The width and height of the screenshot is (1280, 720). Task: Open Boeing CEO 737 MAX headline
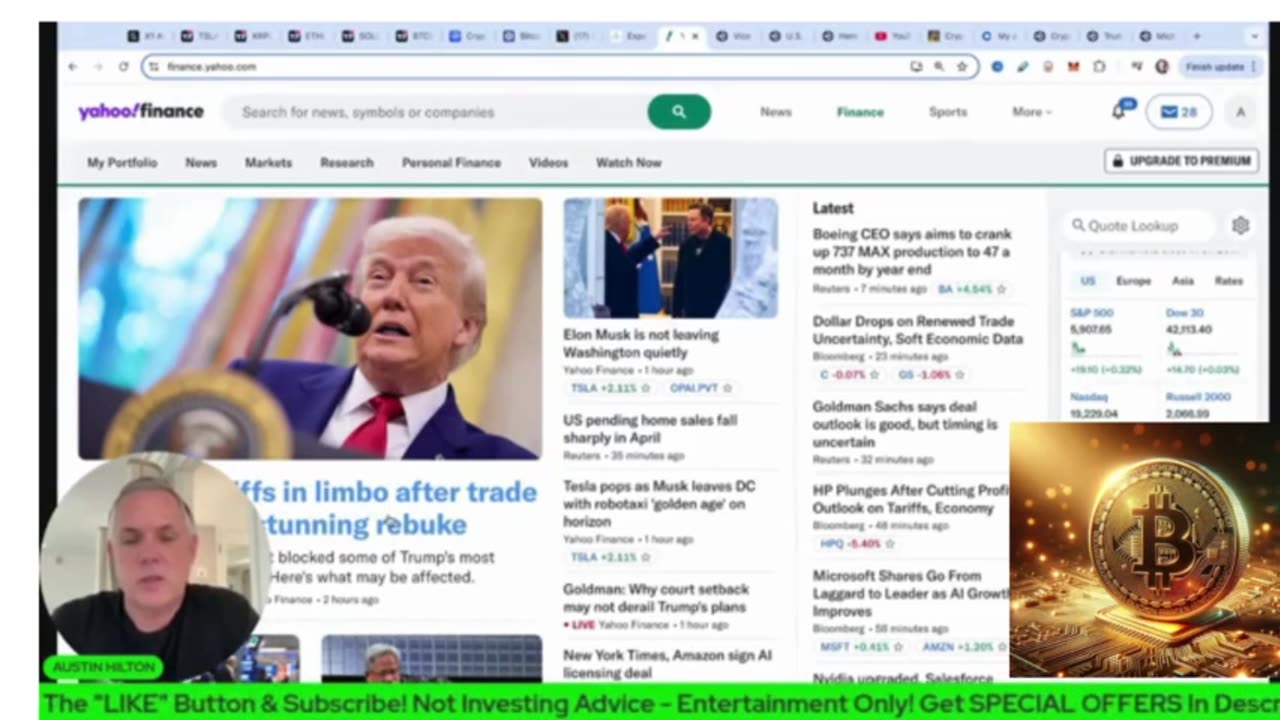912,251
